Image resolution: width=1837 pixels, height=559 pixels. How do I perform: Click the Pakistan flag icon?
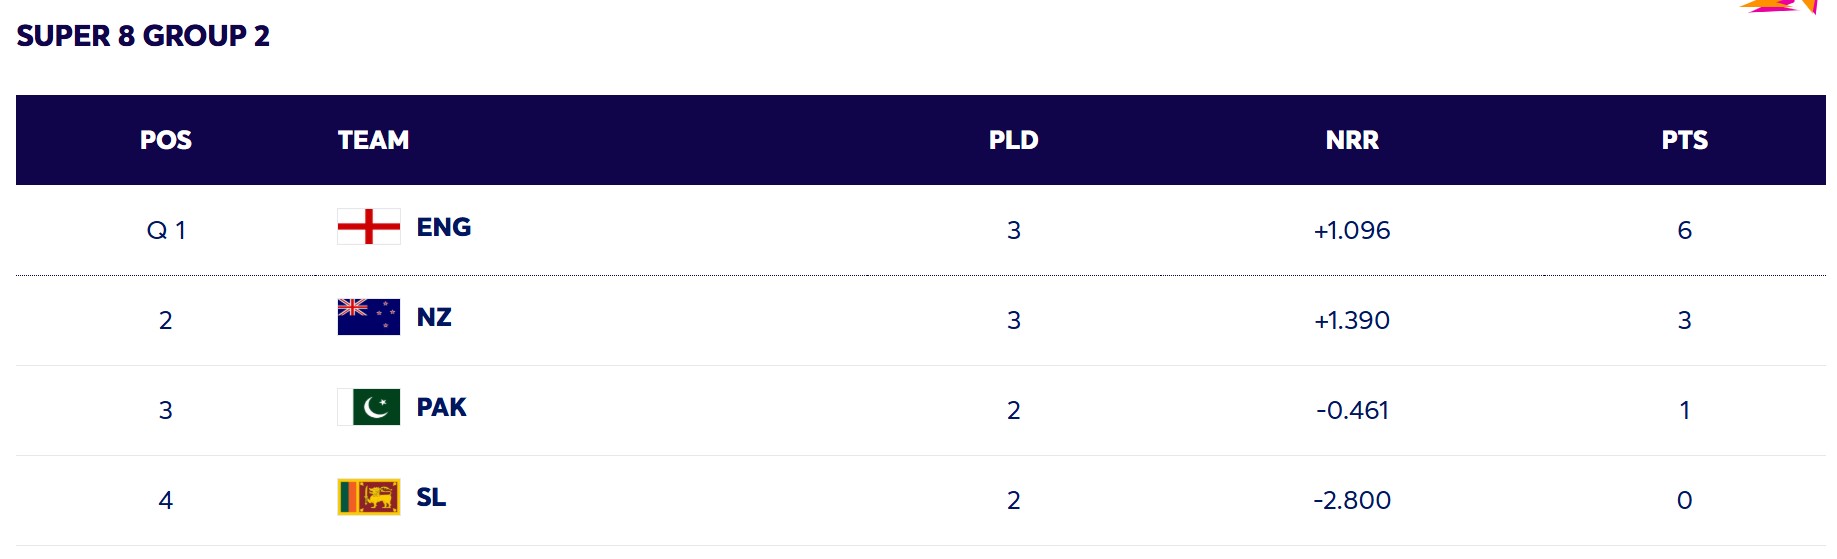point(368,407)
